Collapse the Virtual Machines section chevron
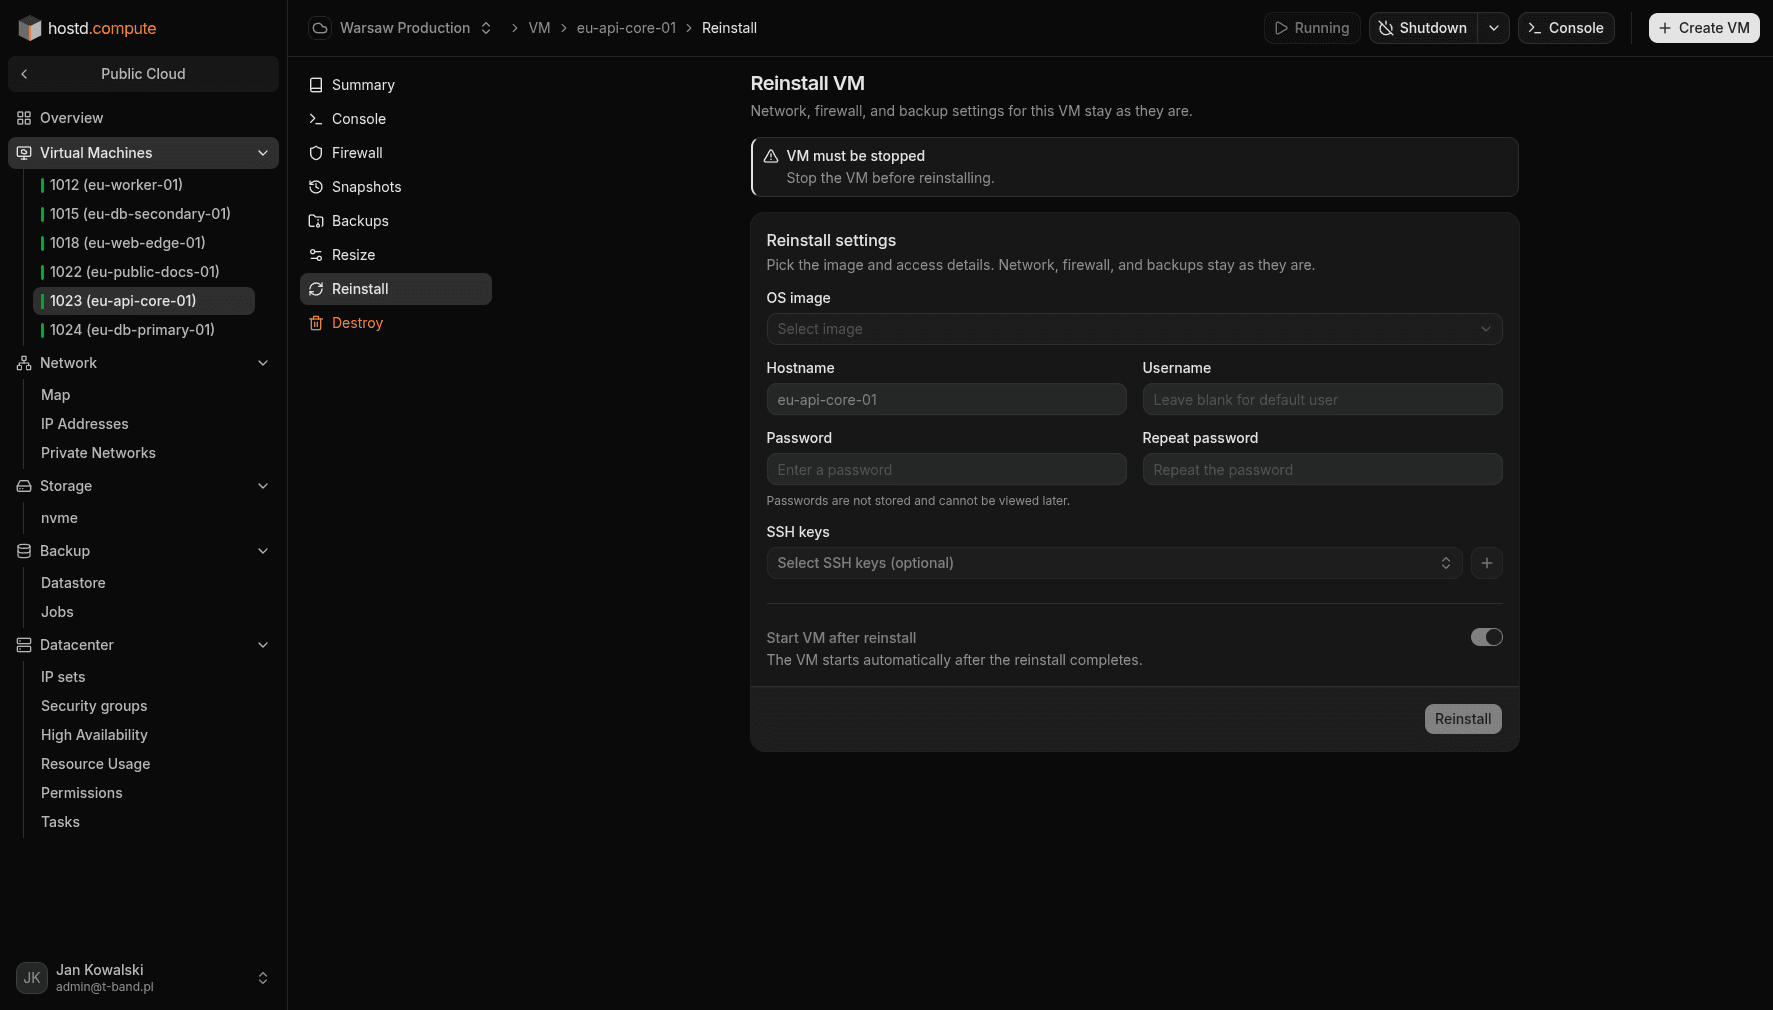 (263, 153)
